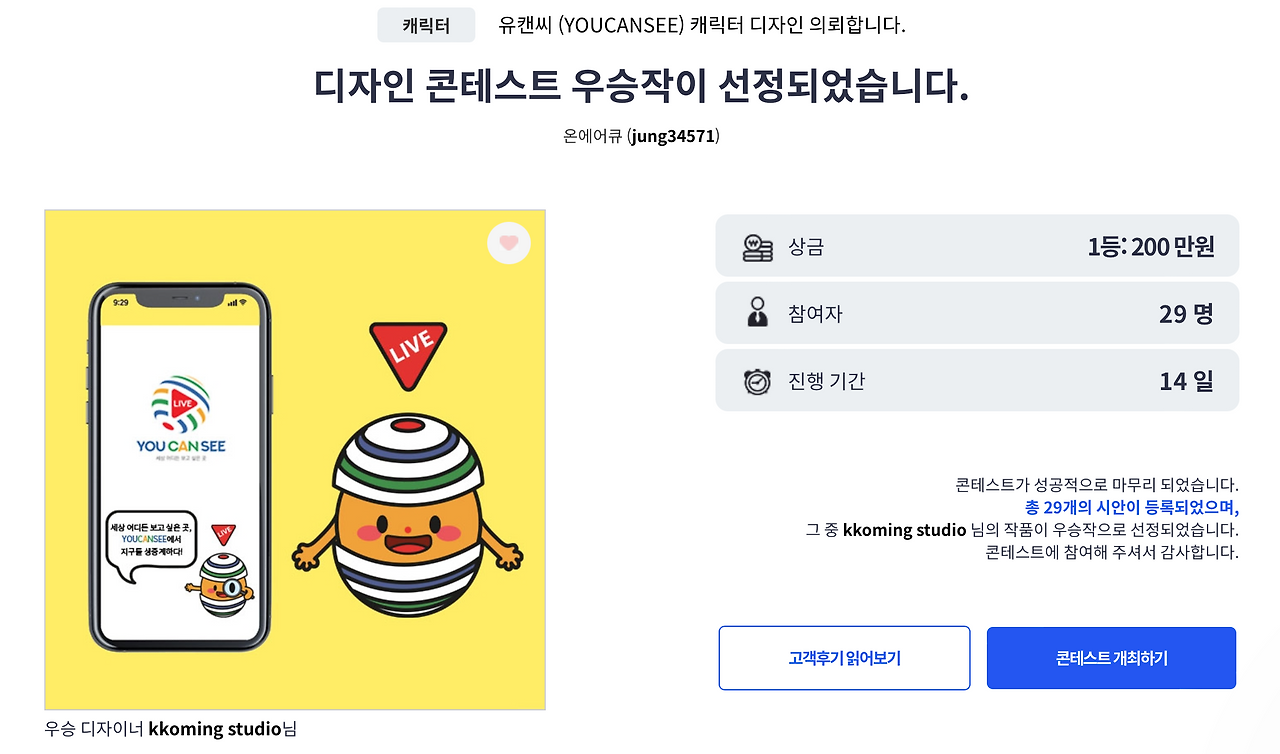Click the 온에어큐 client name

tap(592, 137)
